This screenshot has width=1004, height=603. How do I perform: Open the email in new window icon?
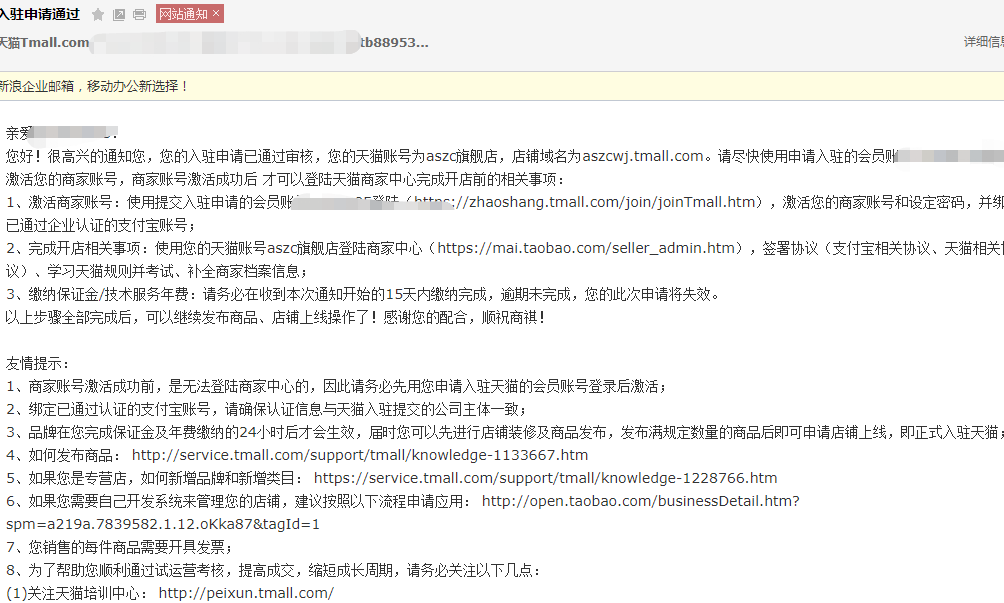[118, 15]
